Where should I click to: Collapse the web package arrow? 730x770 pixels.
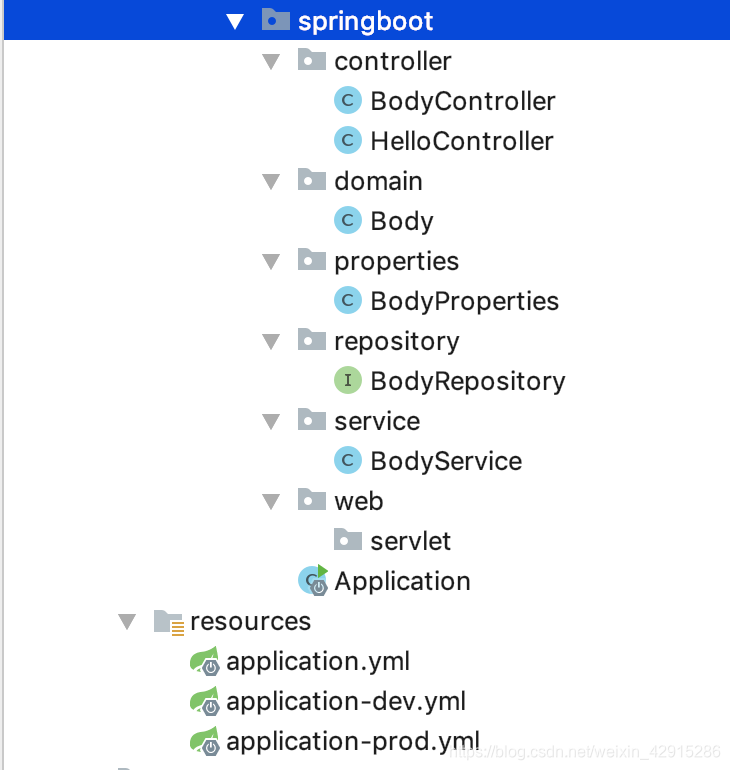click(x=271, y=502)
